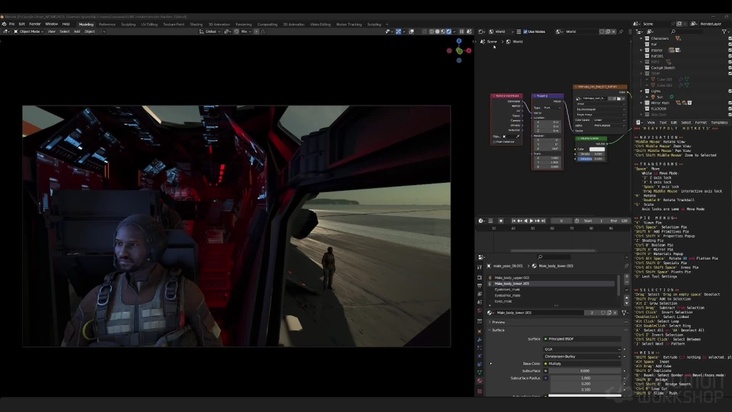732x412 pixels.
Task: Click the green Y axis on navigation gizmo
Action: coord(459,50)
